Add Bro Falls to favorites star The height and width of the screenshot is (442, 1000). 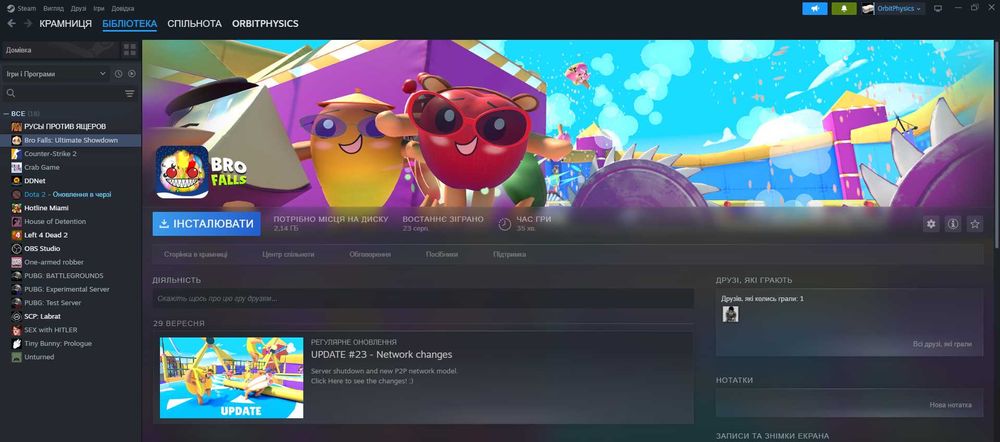(x=974, y=224)
